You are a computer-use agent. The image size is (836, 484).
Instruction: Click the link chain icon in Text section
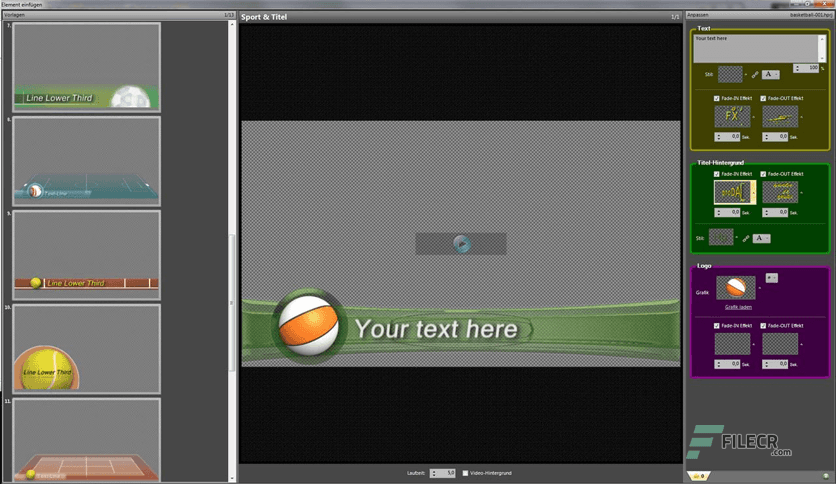[754, 75]
